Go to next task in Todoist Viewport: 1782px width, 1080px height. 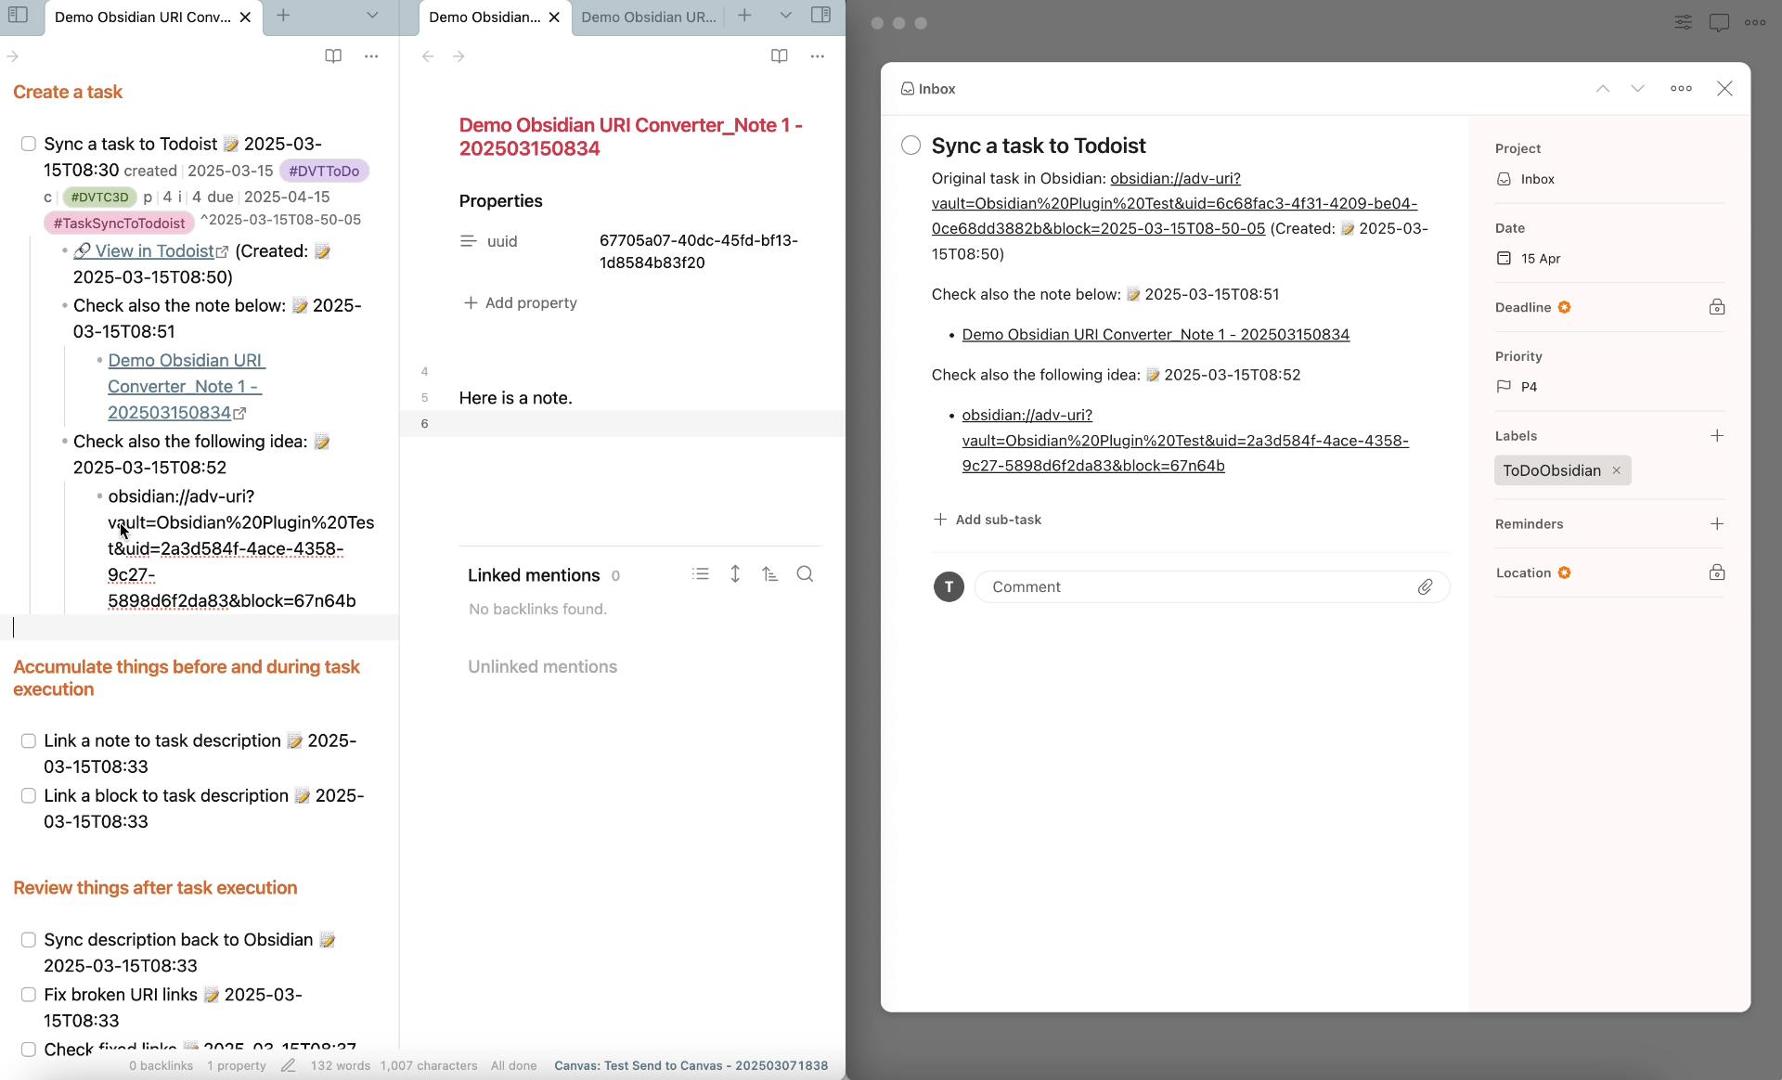point(1638,88)
